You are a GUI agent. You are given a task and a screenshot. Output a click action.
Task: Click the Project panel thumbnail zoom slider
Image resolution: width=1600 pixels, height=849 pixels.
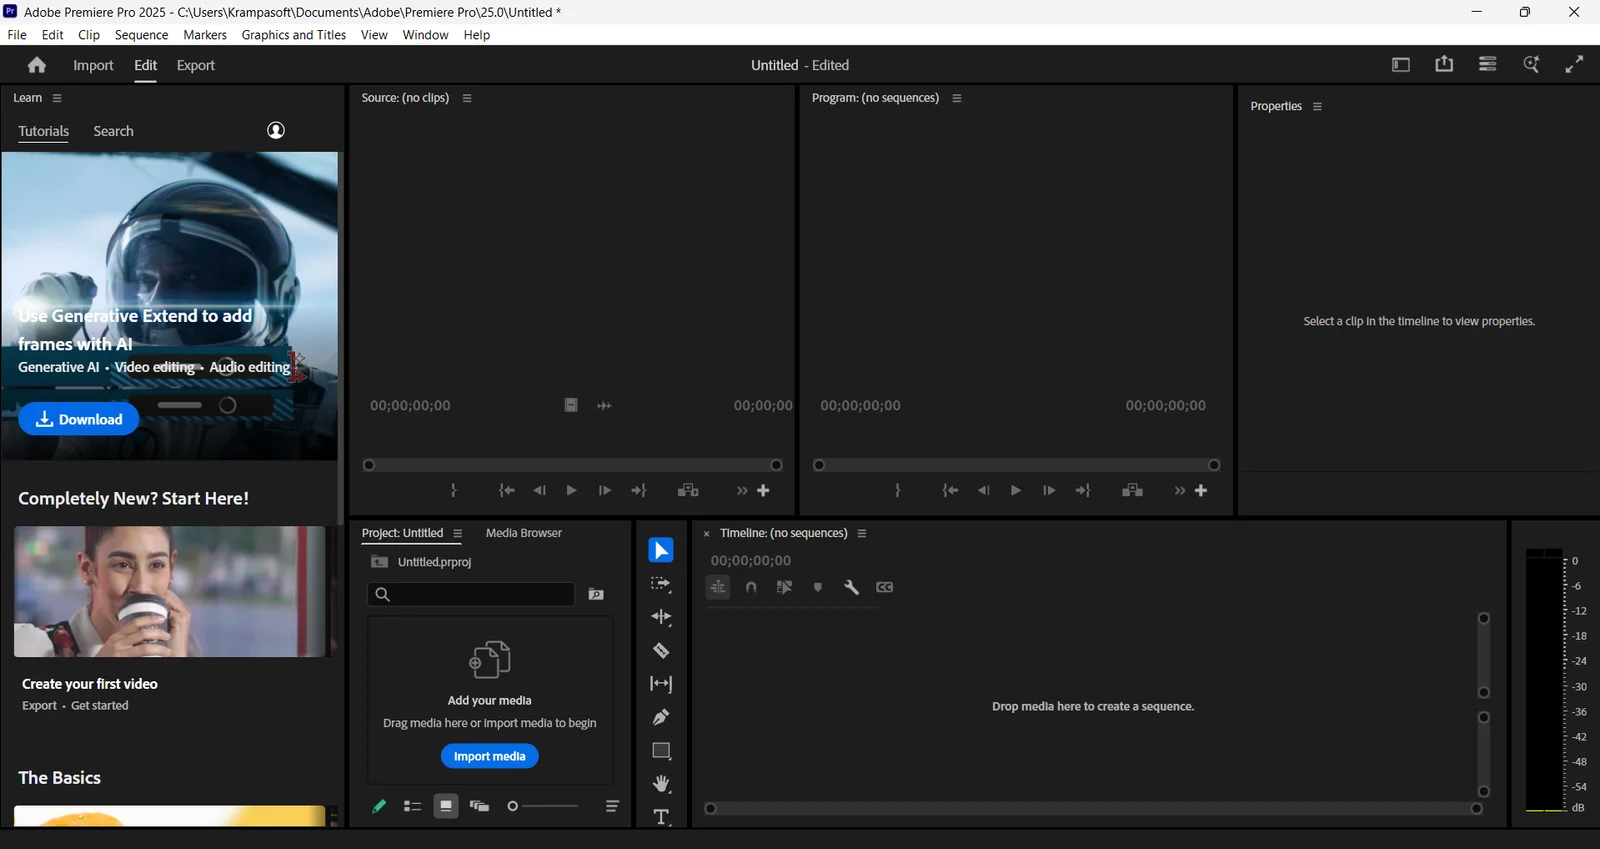[544, 806]
